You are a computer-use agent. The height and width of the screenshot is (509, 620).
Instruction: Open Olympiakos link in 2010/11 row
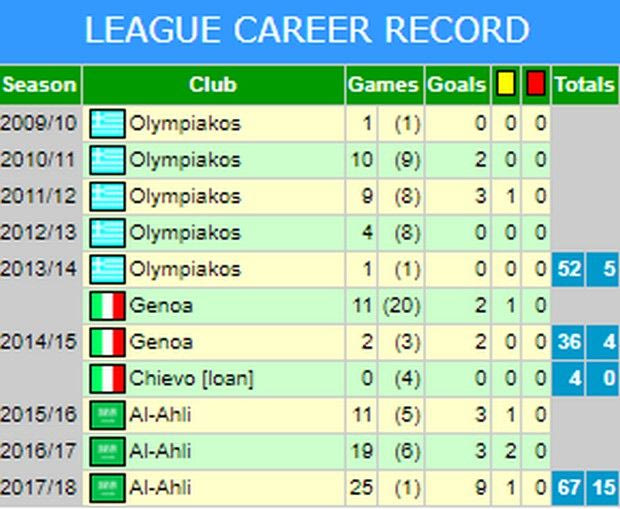coord(185,161)
